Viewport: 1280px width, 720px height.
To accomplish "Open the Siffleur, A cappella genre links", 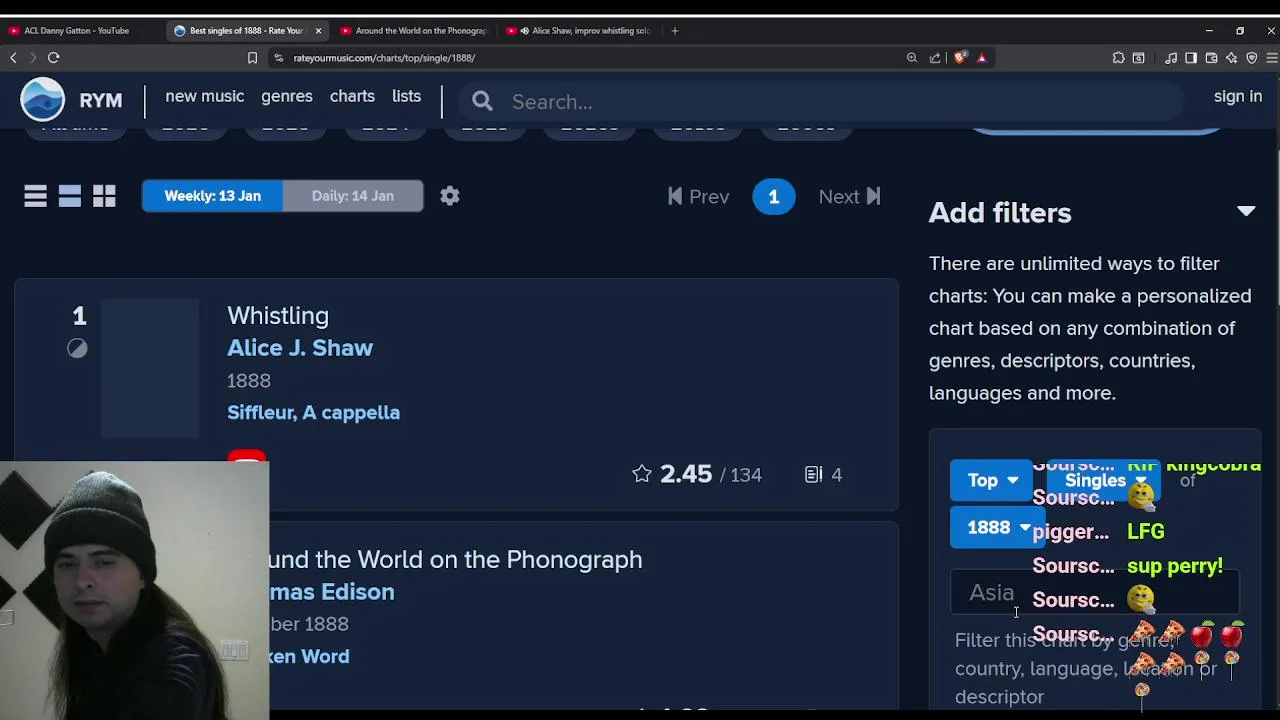I will [313, 412].
